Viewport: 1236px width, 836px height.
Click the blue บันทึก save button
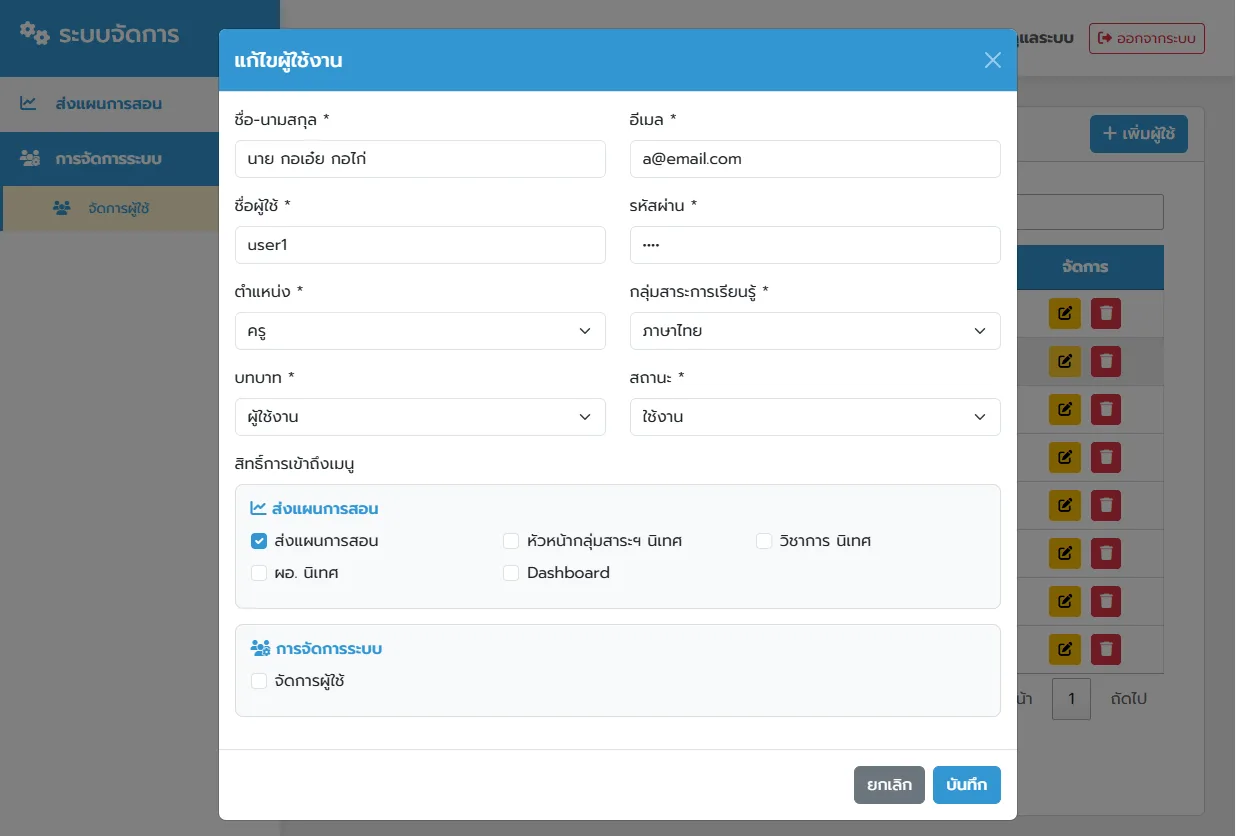(967, 785)
